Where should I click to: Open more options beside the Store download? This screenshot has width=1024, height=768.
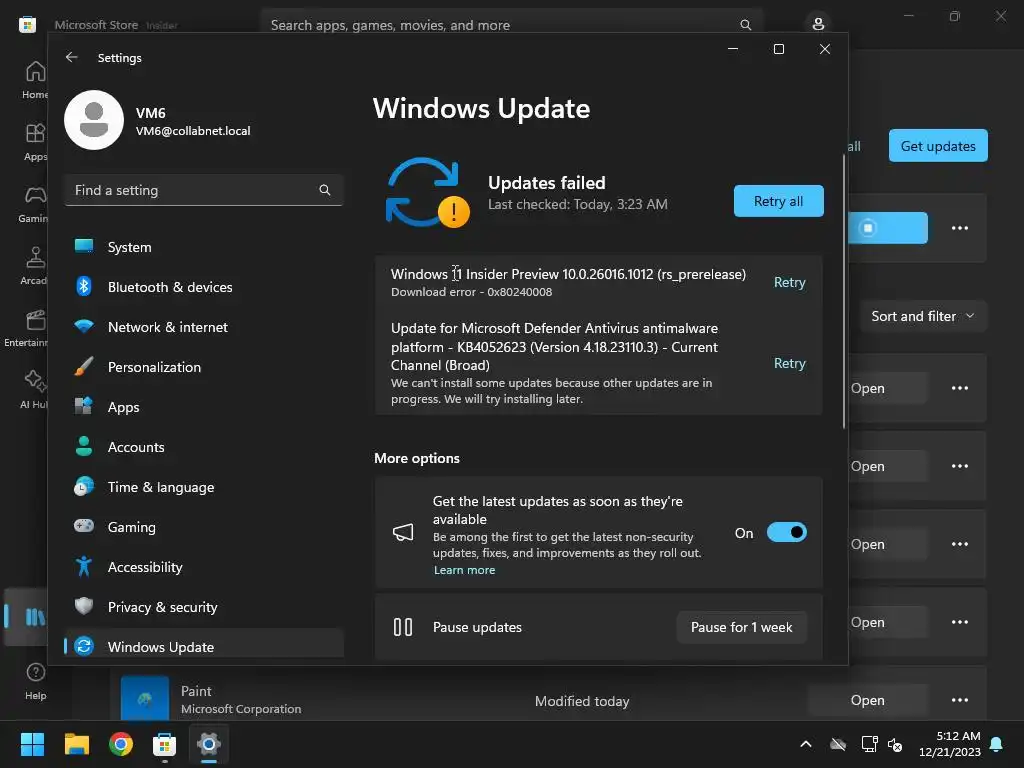click(959, 228)
